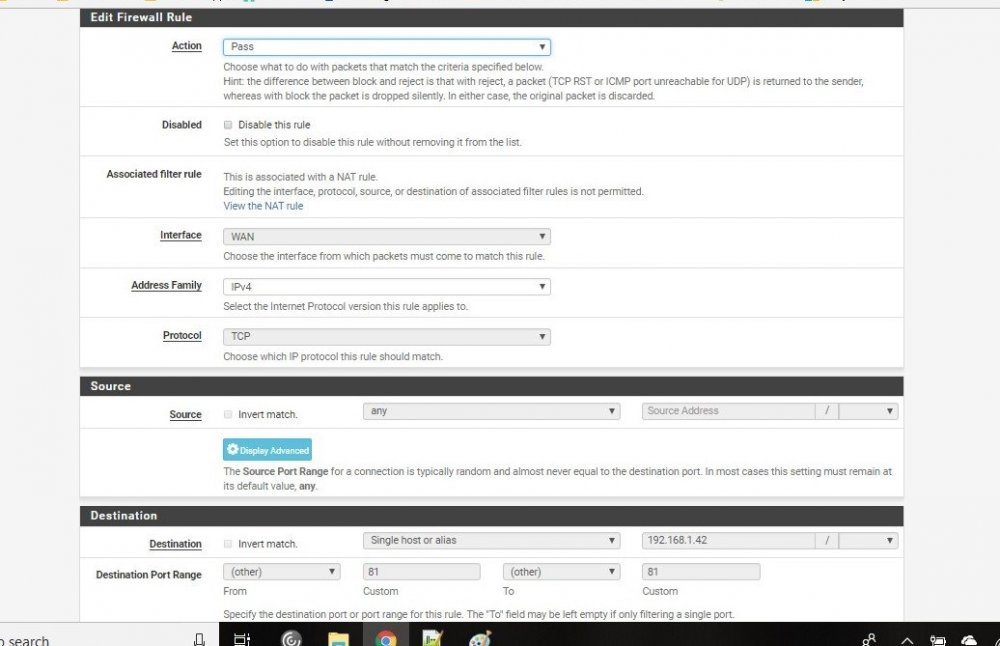Image resolution: width=1000 pixels, height=646 pixels.
Task: Click the Action field label
Action: pos(186,46)
